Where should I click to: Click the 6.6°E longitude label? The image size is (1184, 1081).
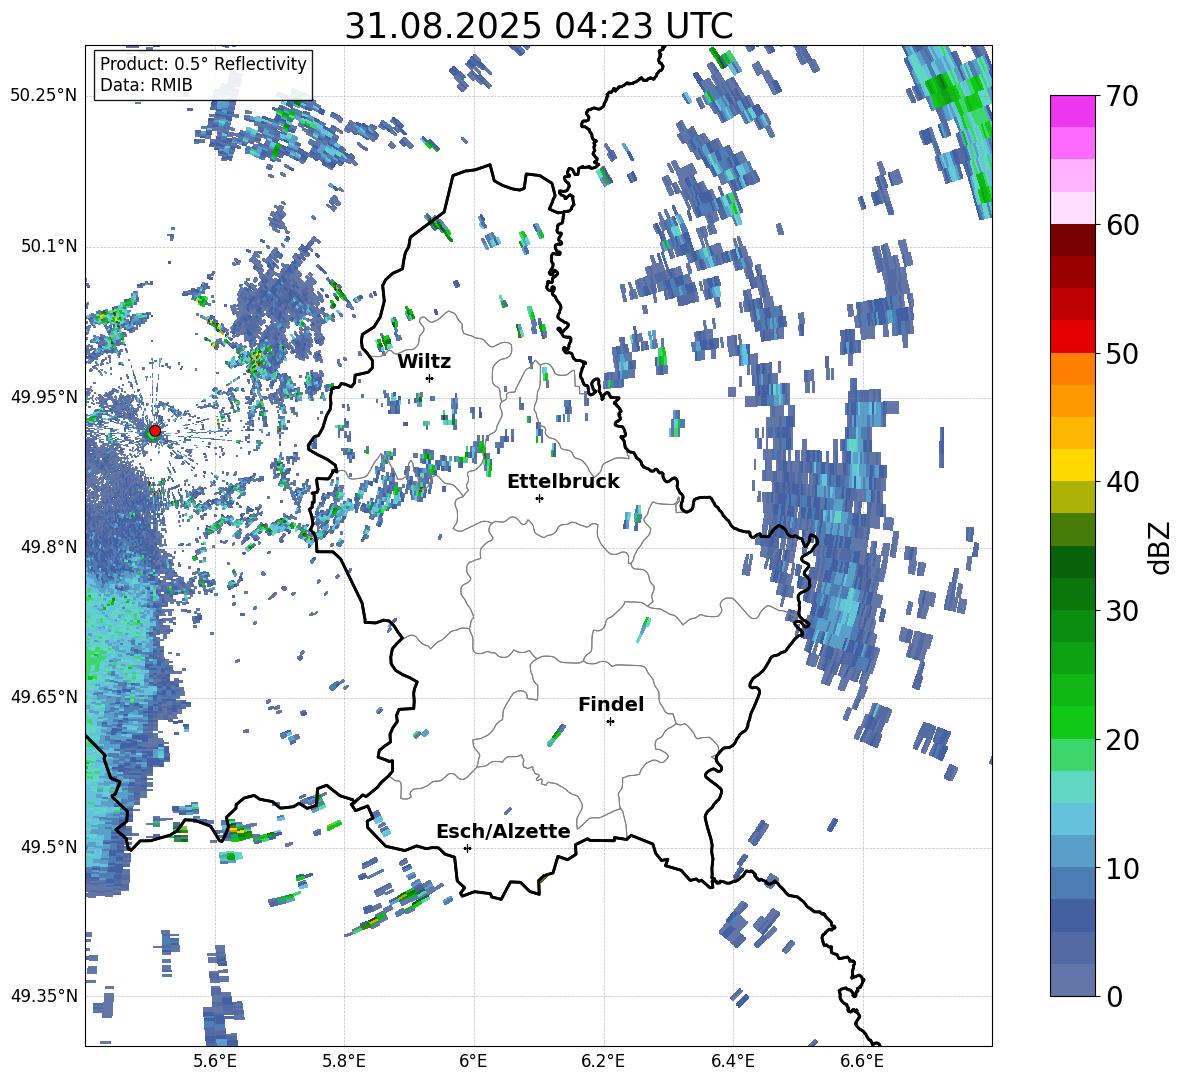click(862, 1061)
